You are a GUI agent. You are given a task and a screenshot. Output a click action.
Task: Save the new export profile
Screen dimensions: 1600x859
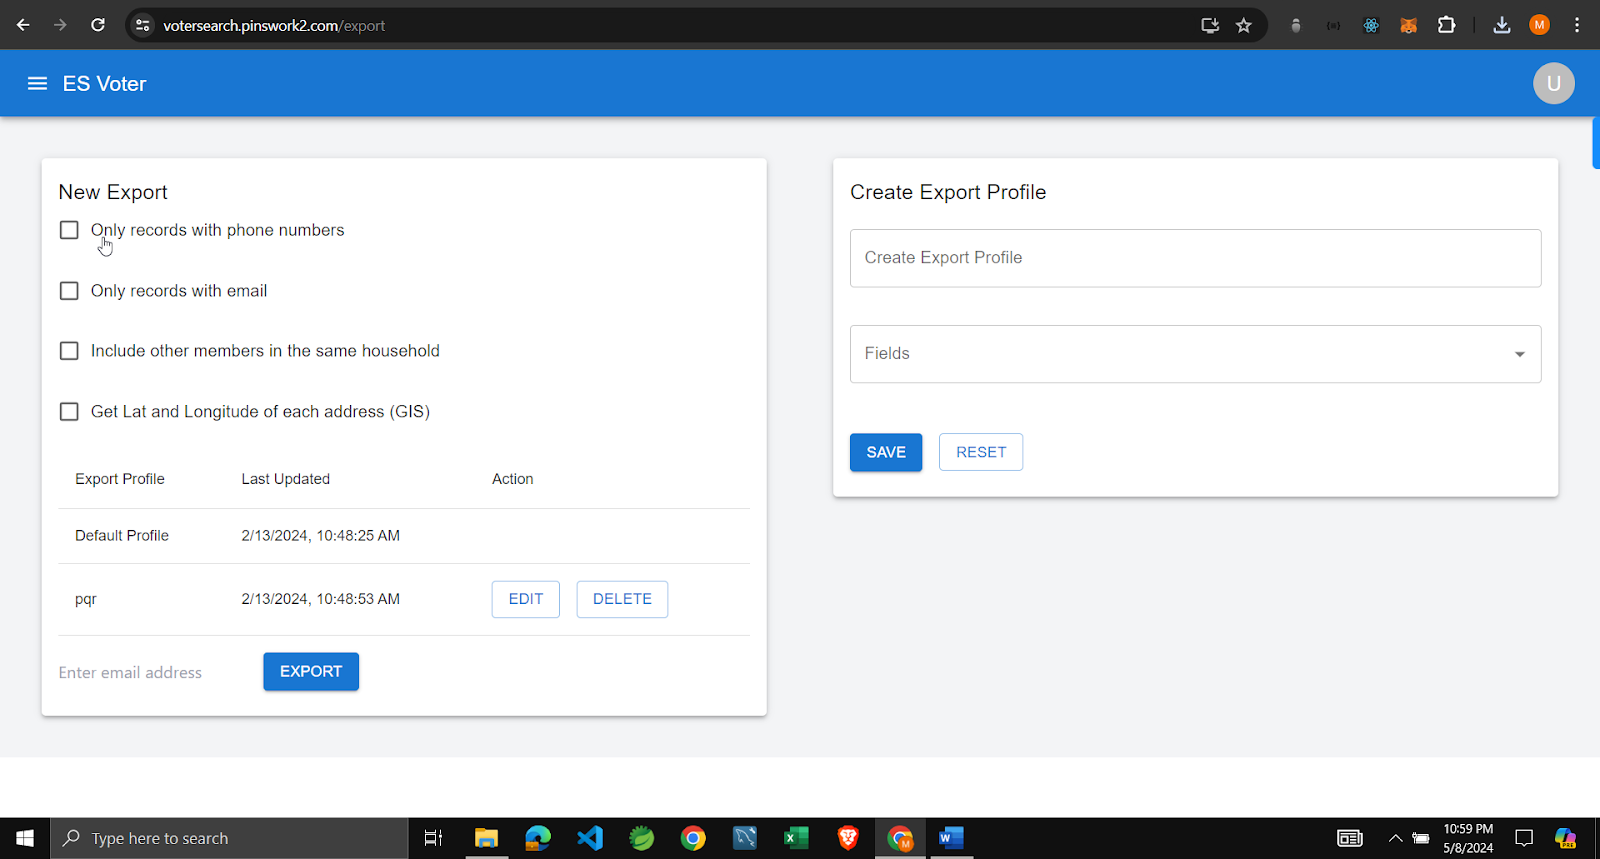[886, 452]
